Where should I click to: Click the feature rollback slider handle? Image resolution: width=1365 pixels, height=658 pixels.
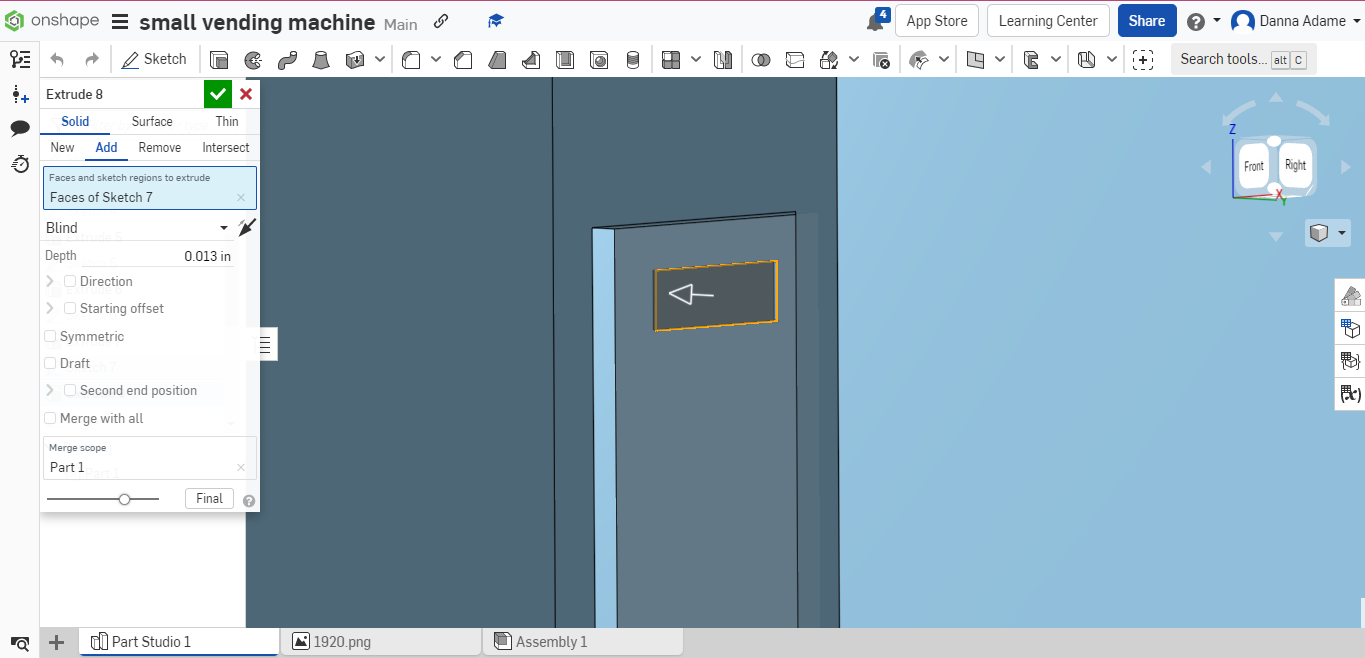point(124,498)
